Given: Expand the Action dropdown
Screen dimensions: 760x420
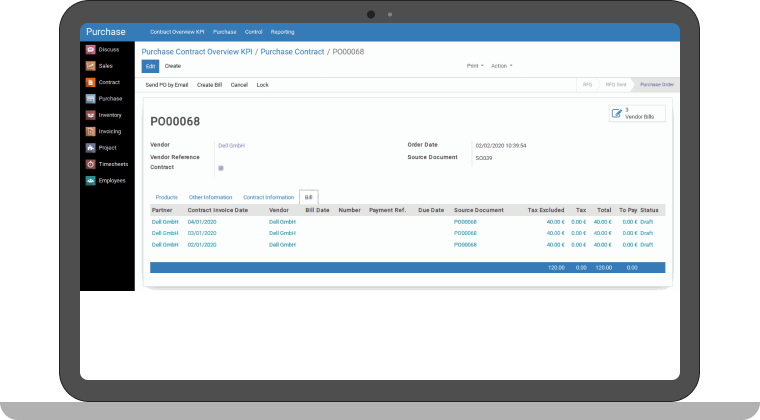Looking at the screenshot, I should [x=501, y=66].
